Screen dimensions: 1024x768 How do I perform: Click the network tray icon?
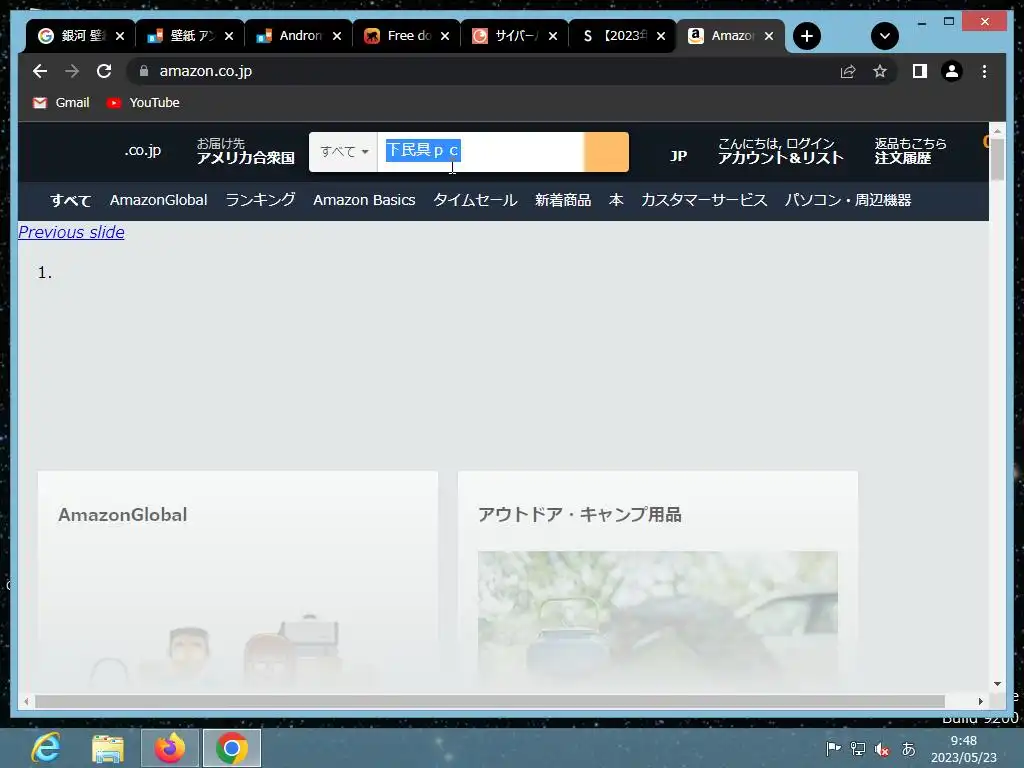coord(857,749)
